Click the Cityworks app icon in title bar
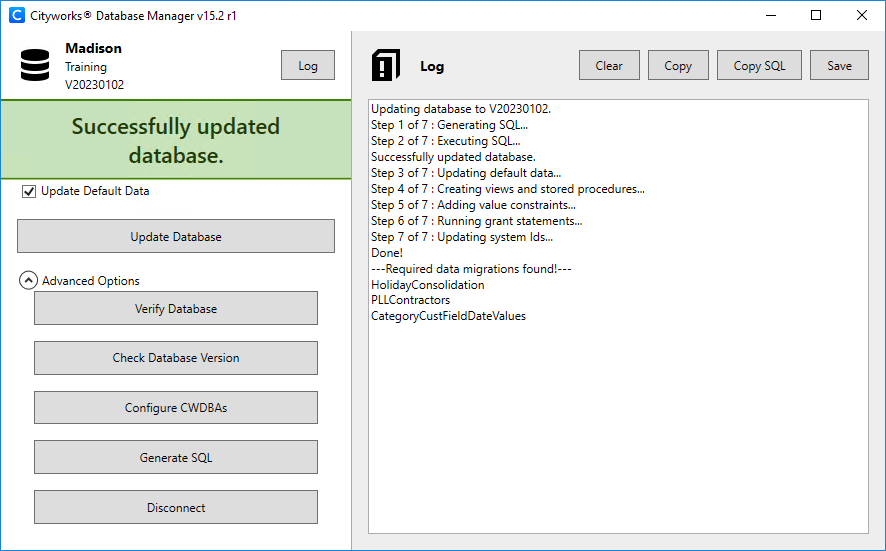The image size is (886, 551). pyautogui.click(x=16, y=16)
